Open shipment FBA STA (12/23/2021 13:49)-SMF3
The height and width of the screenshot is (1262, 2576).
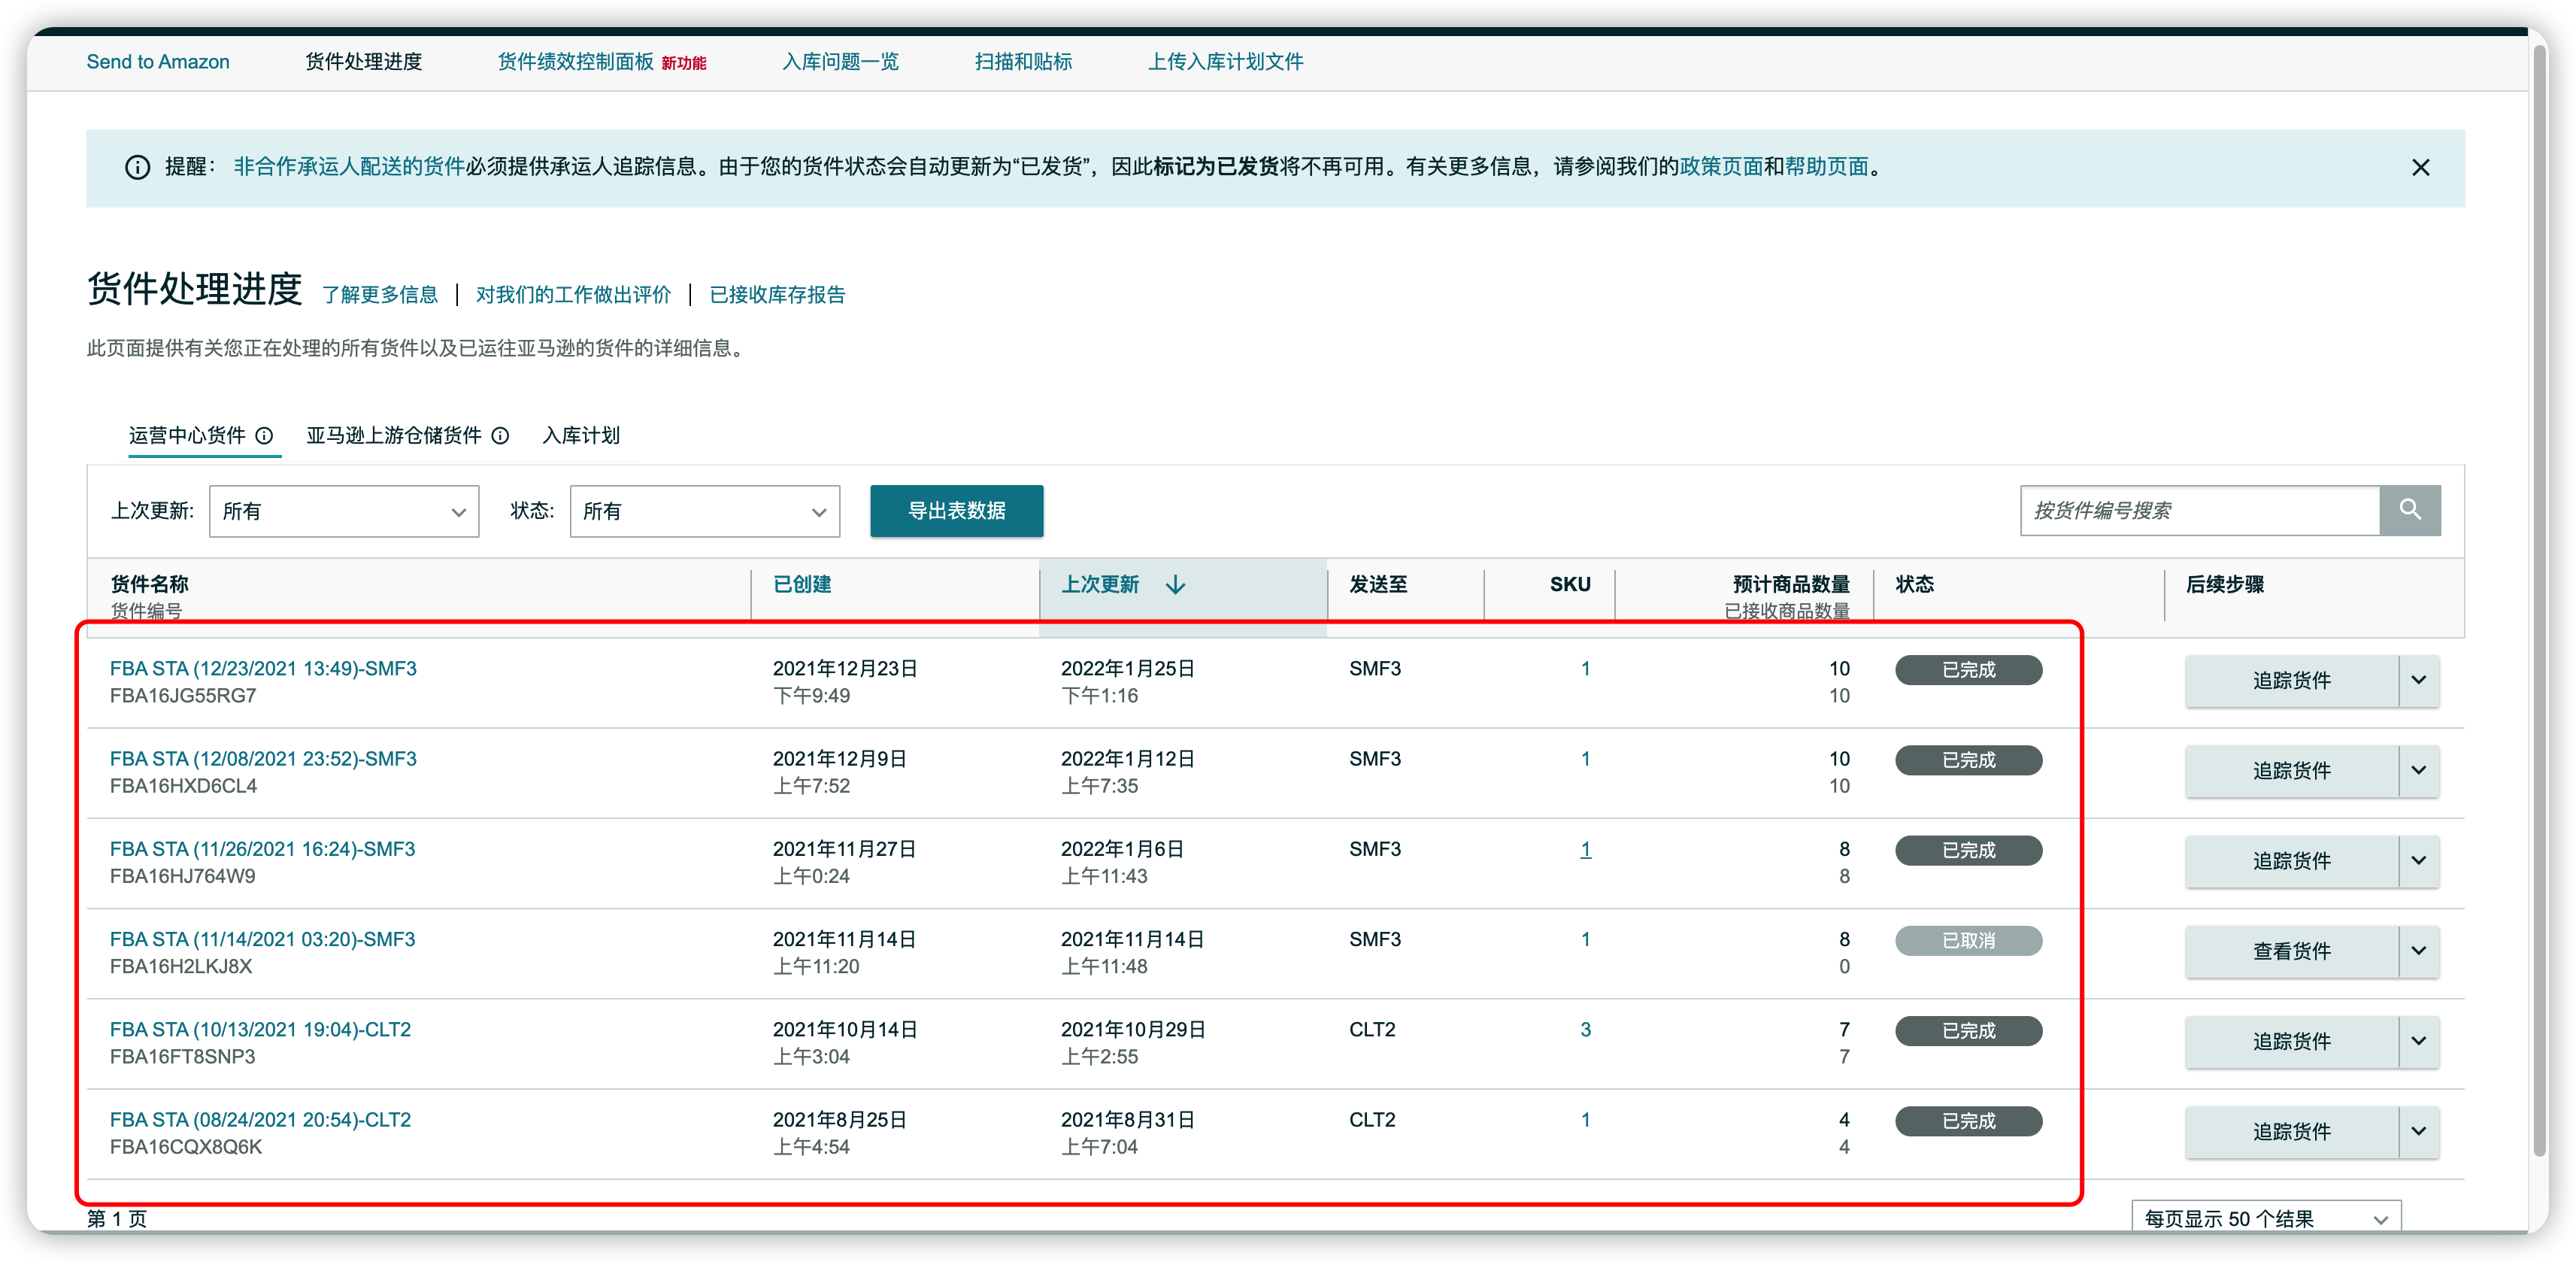click(263, 668)
